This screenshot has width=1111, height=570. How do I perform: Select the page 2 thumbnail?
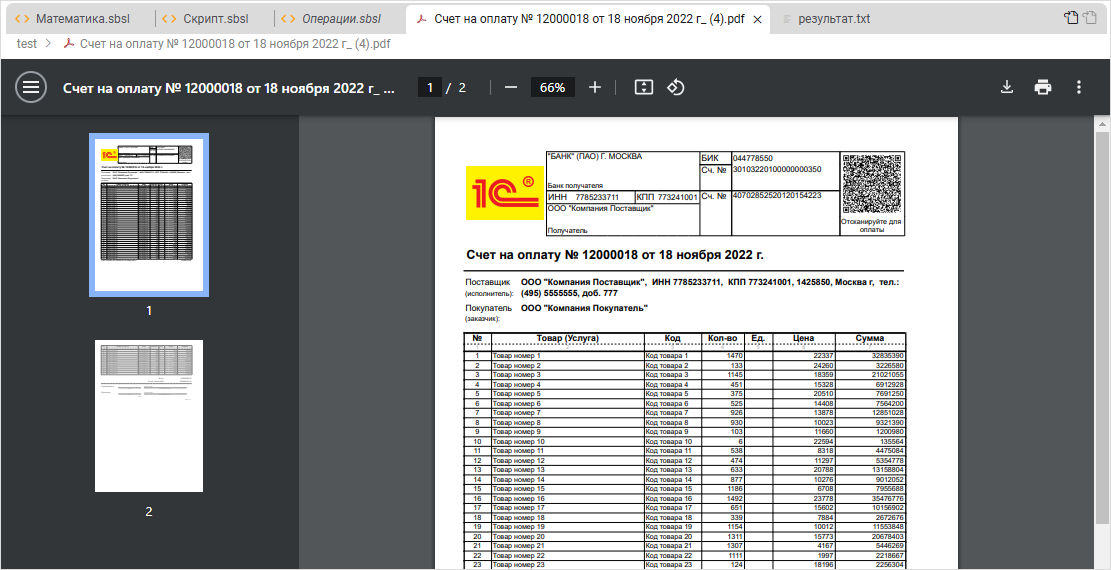(x=149, y=416)
